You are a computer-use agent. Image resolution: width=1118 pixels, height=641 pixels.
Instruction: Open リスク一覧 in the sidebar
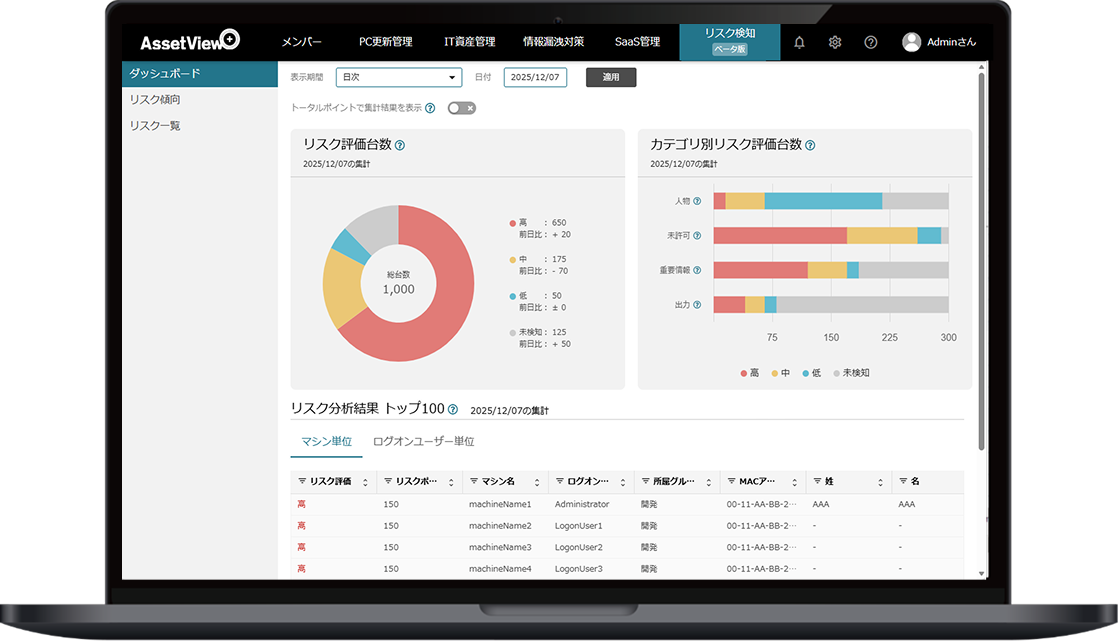point(155,126)
